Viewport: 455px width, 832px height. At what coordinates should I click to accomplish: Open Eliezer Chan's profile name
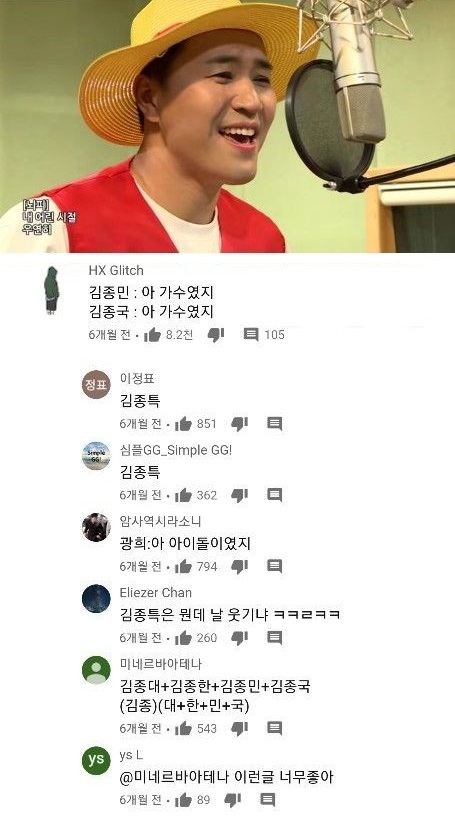[x=156, y=592]
